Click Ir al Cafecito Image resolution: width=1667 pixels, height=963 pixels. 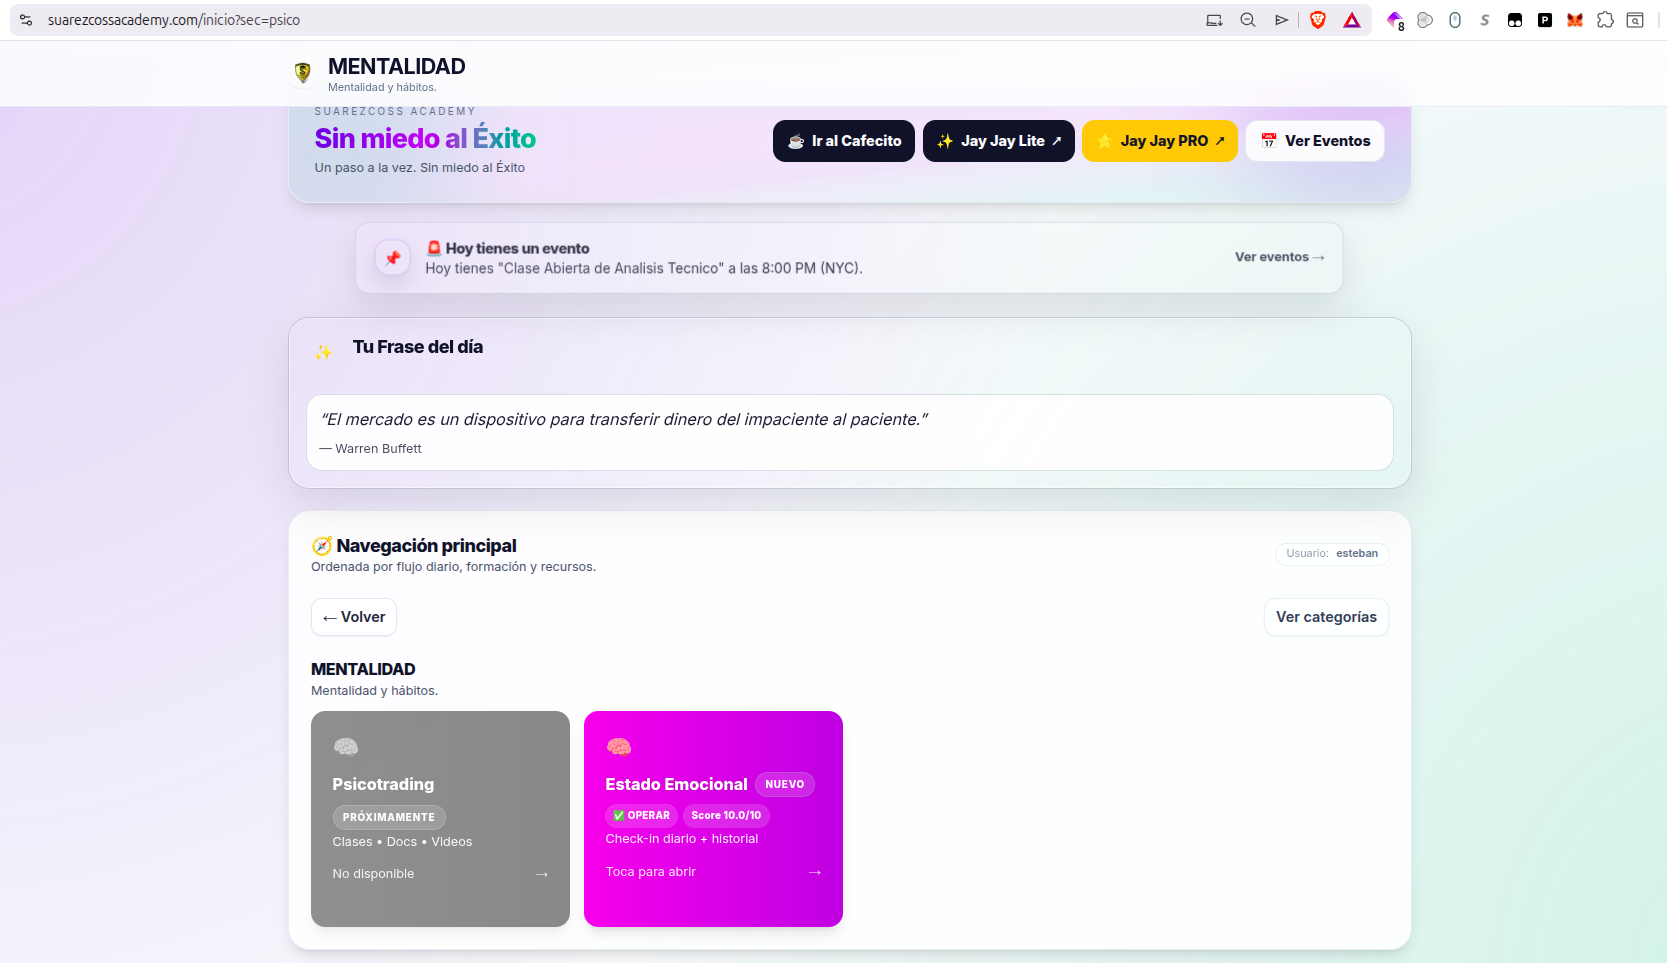tap(843, 140)
